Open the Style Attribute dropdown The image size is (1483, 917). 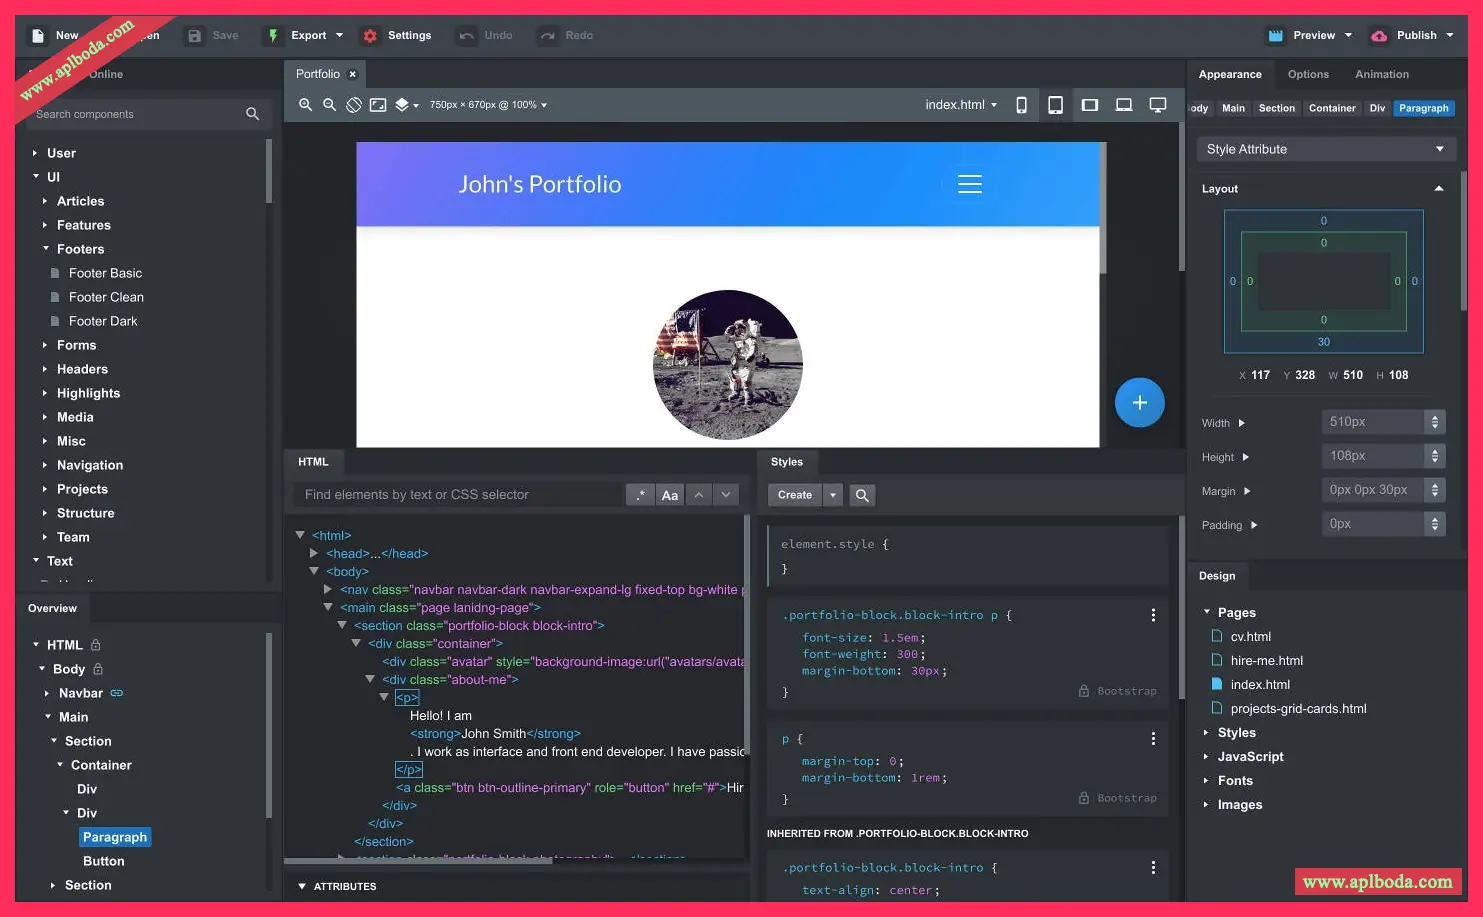click(1325, 149)
